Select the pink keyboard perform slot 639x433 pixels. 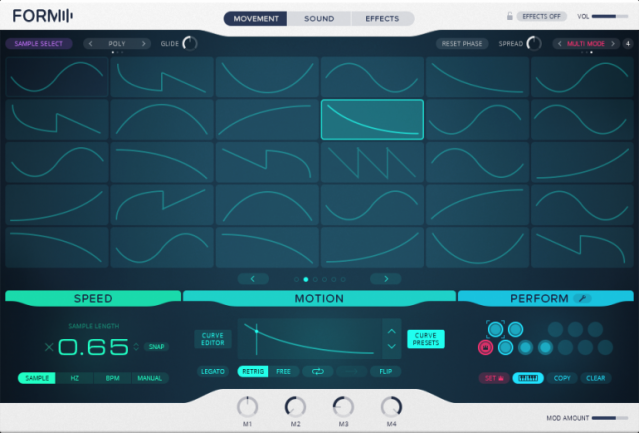tap(485, 347)
